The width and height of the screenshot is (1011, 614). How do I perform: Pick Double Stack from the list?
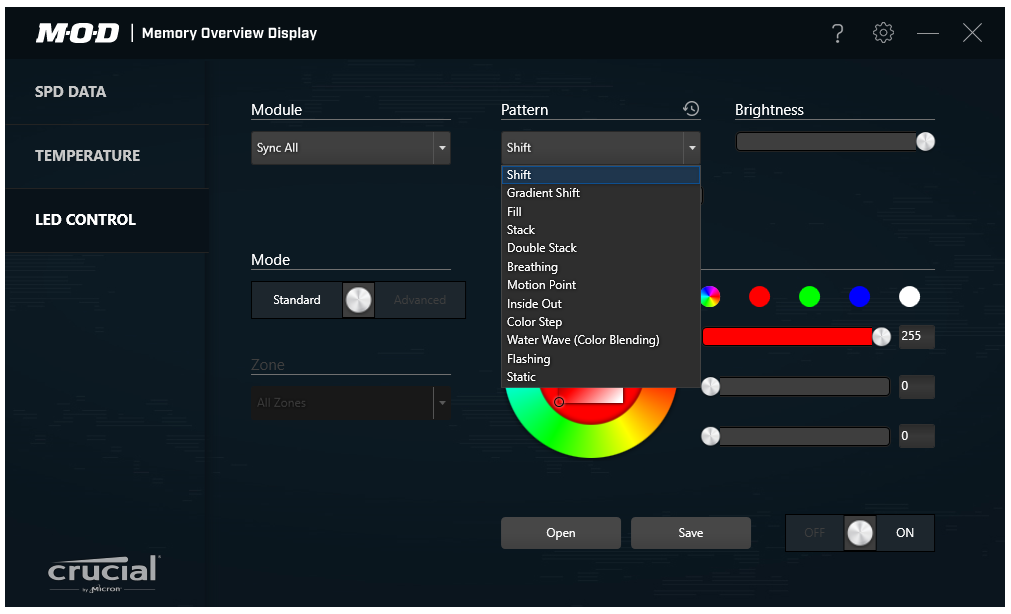pyautogui.click(x=601, y=248)
